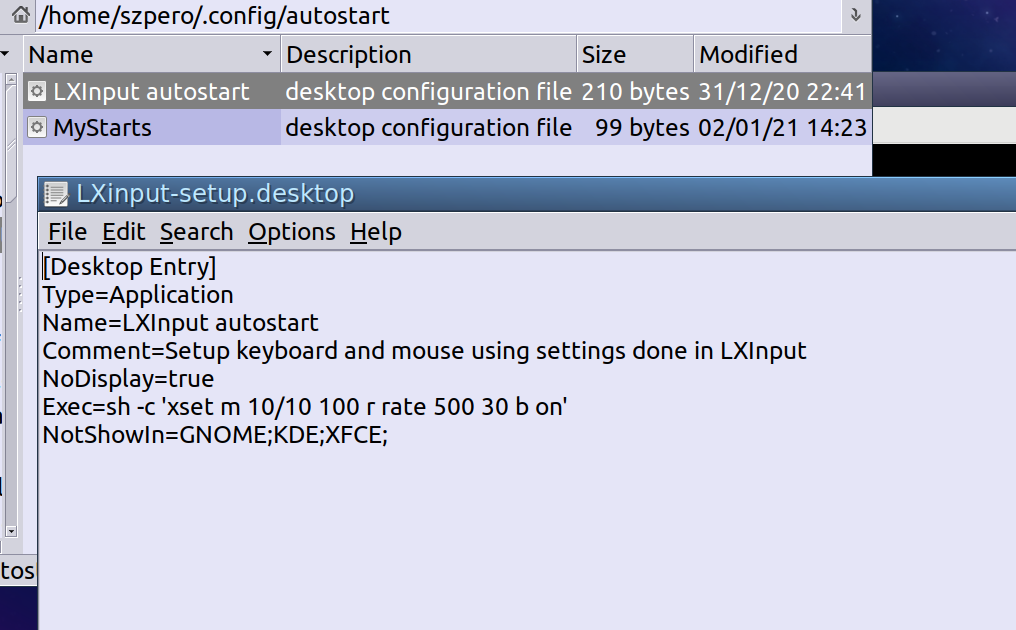
Task: Open the Help menu
Action: pyautogui.click(x=376, y=232)
